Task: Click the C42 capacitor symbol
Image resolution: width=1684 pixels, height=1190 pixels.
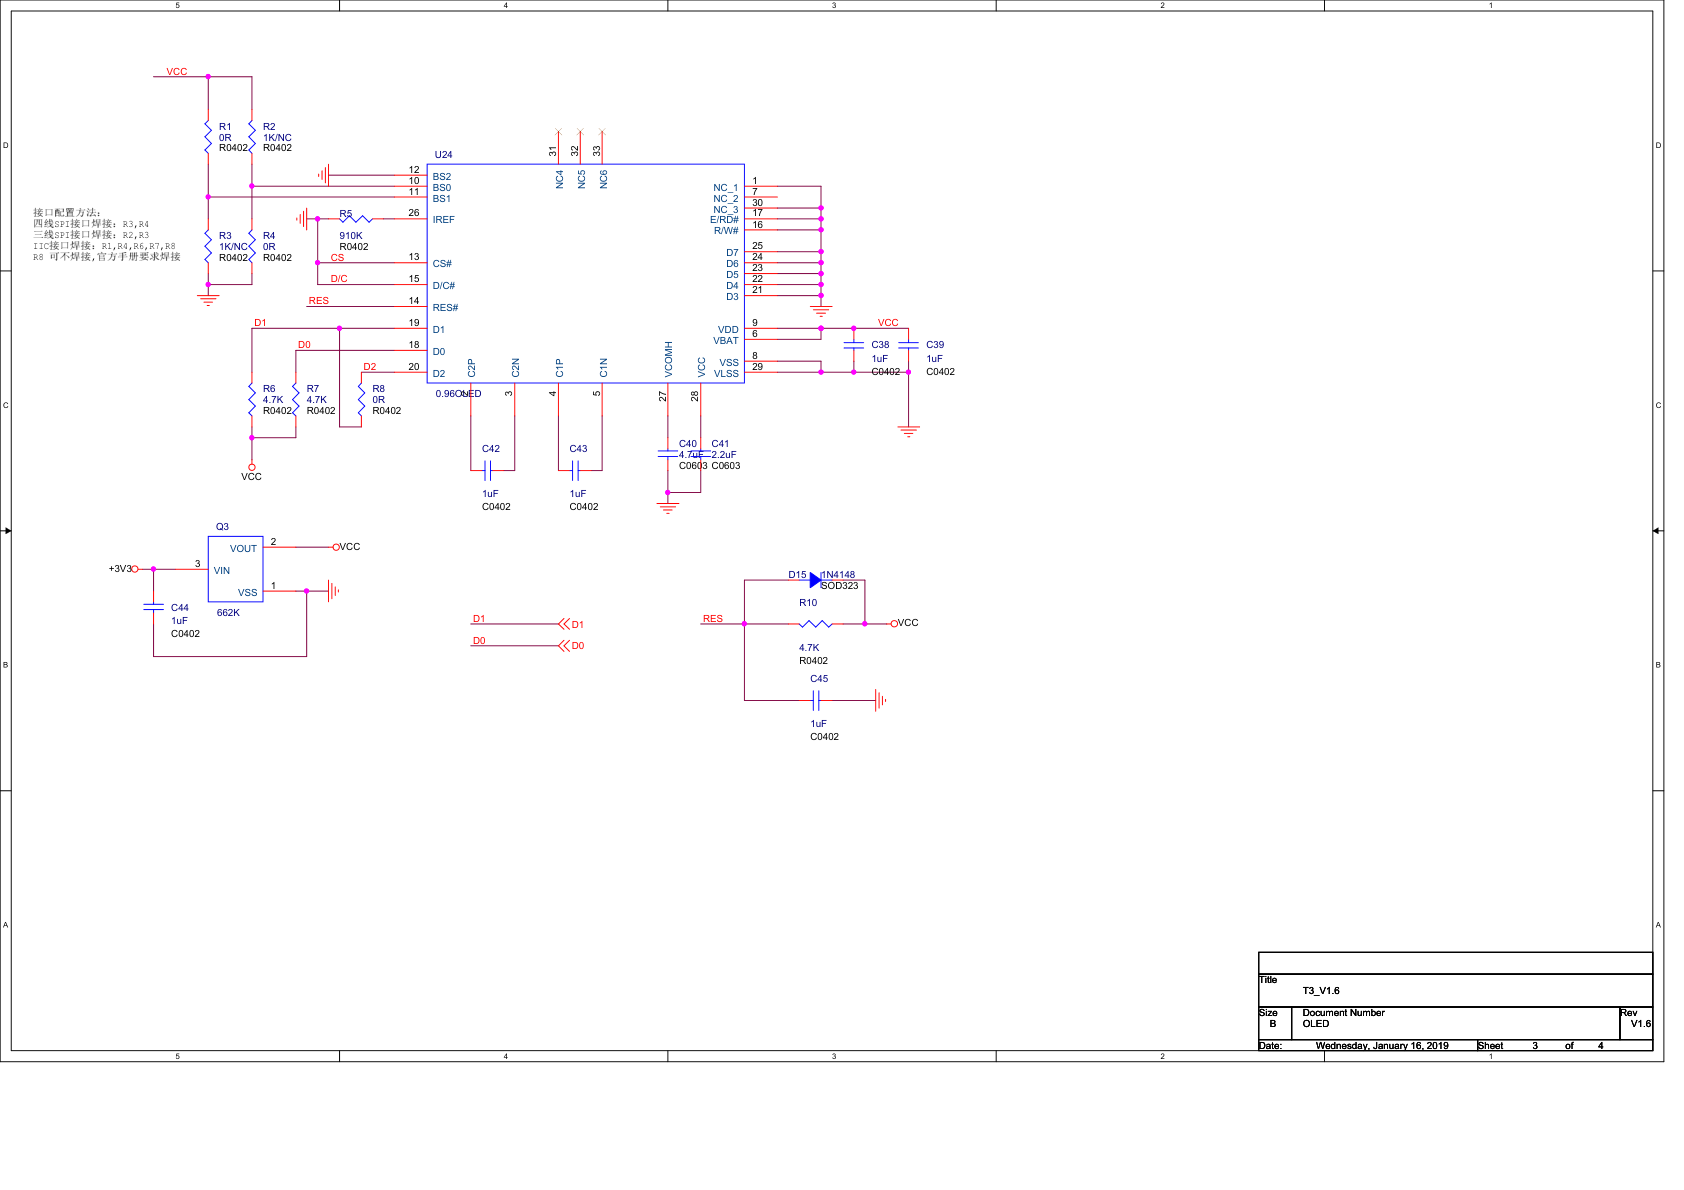Action: 487,470
